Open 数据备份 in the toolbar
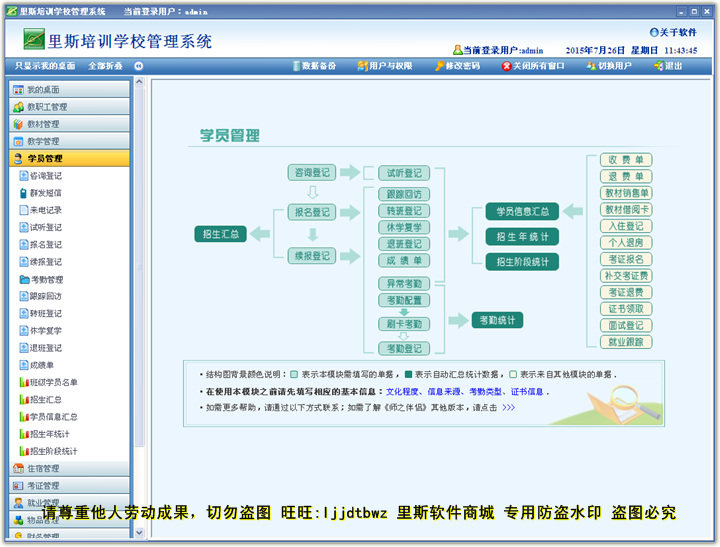The width and height of the screenshot is (720, 547). click(315, 66)
